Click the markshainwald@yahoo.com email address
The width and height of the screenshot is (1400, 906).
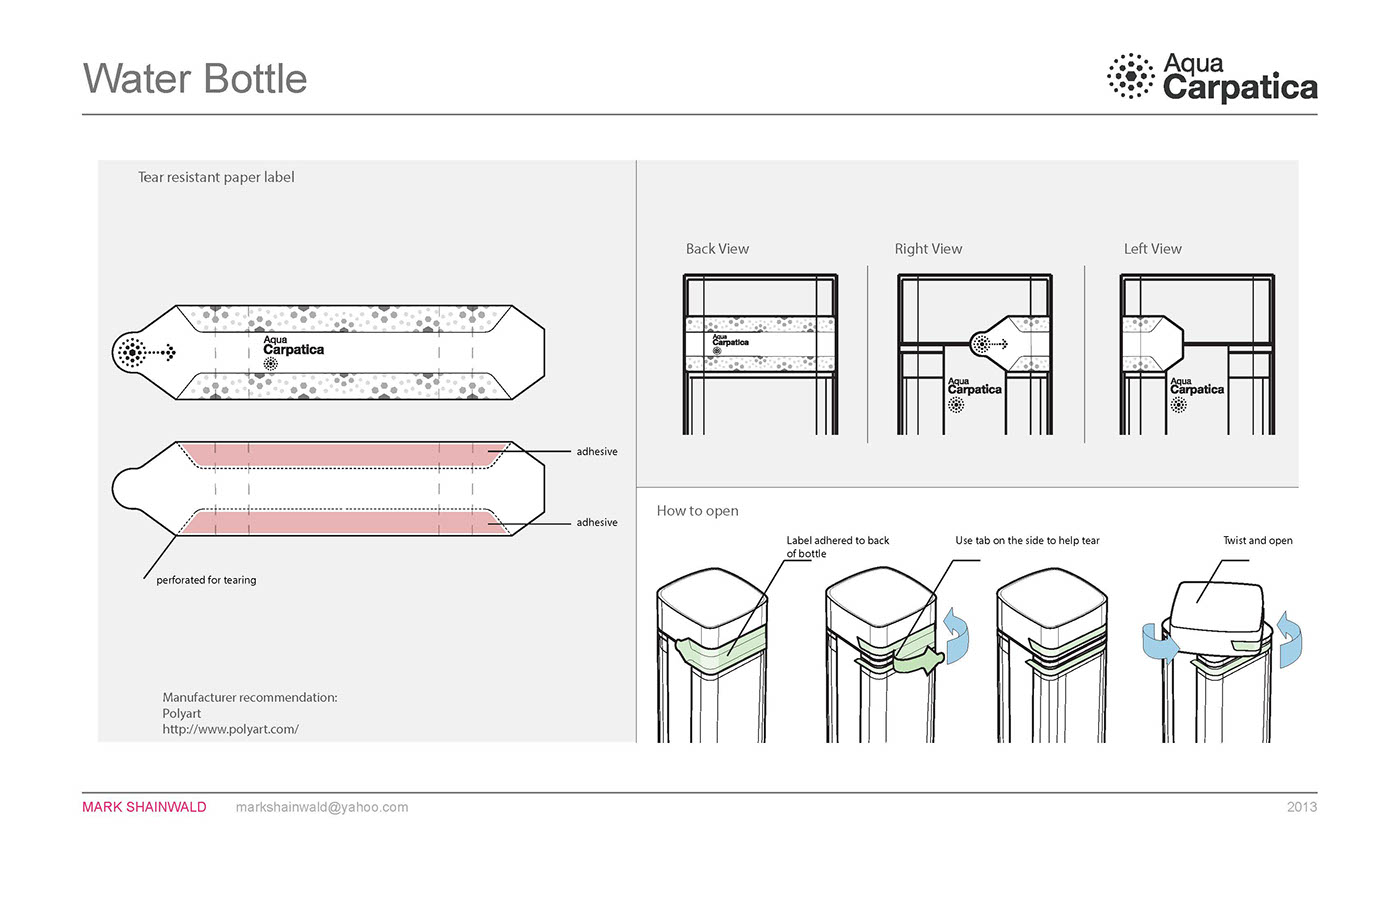tap(322, 807)
